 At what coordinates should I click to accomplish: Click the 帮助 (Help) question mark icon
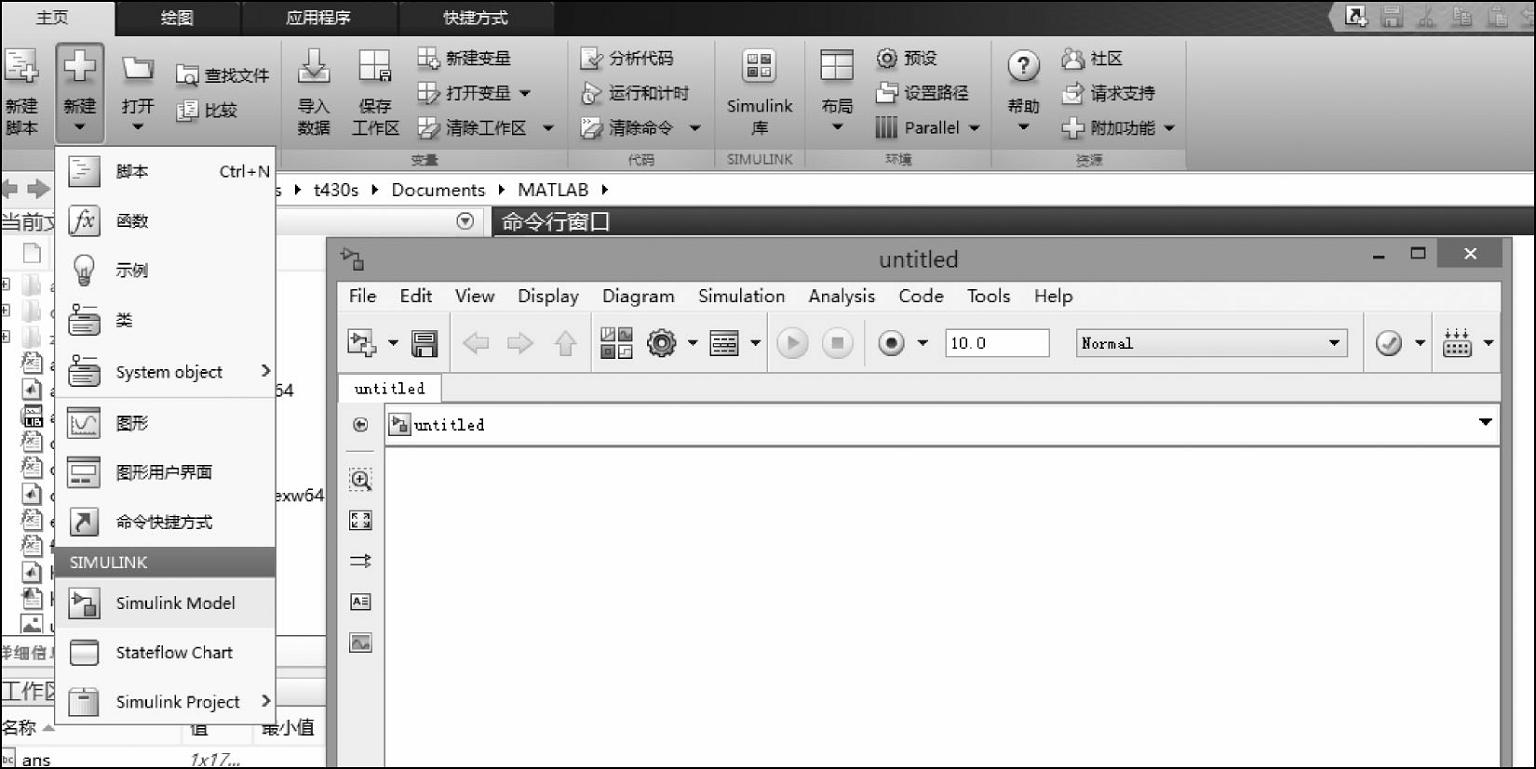click(x=1023, y=68)
